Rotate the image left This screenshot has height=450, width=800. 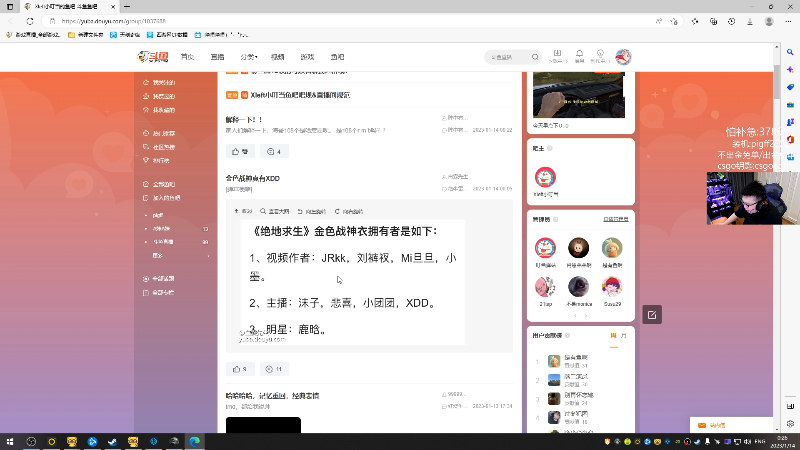click(x=312, y=211)
